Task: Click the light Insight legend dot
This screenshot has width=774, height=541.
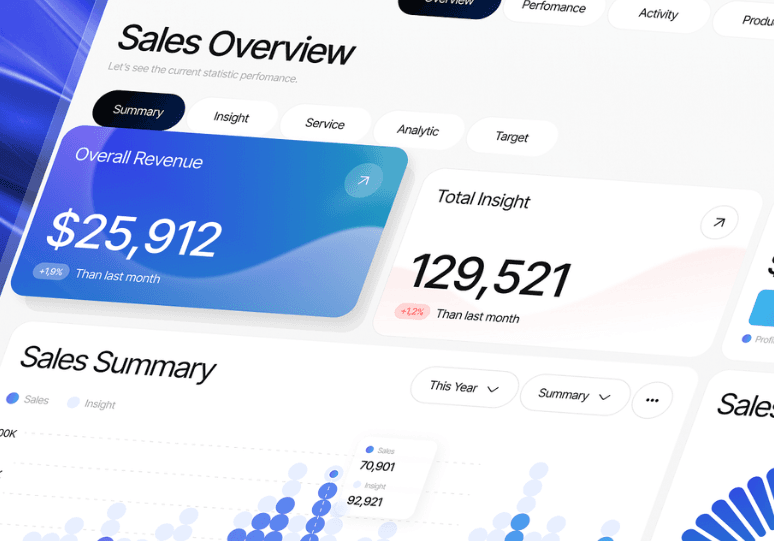Action: click(73, 402)
